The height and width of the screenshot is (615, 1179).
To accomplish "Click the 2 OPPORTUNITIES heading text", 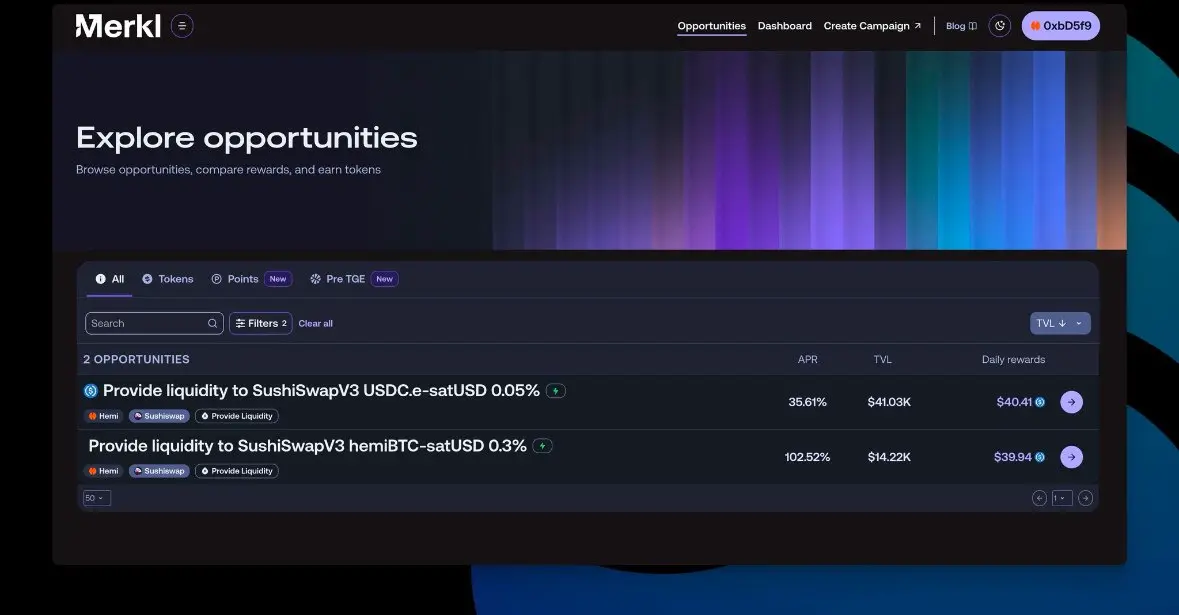I will (136, 359).
